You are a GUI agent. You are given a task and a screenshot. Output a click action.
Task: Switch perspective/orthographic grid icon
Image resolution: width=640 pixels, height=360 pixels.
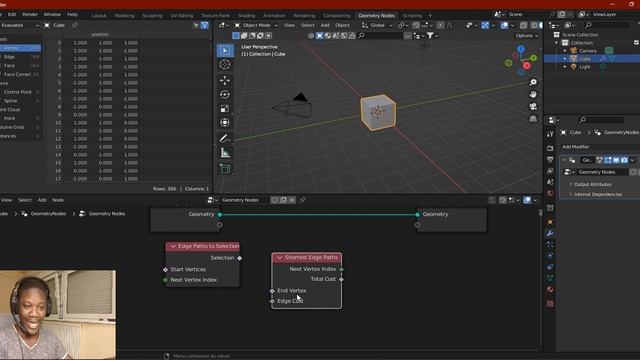(x=533, y=119)
